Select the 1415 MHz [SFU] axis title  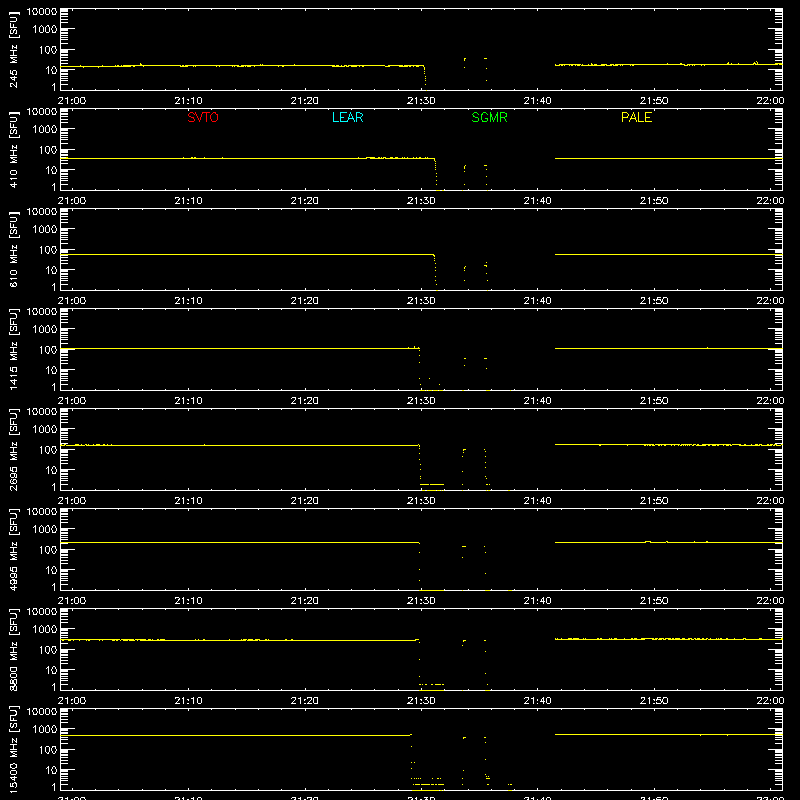point(13,350)
